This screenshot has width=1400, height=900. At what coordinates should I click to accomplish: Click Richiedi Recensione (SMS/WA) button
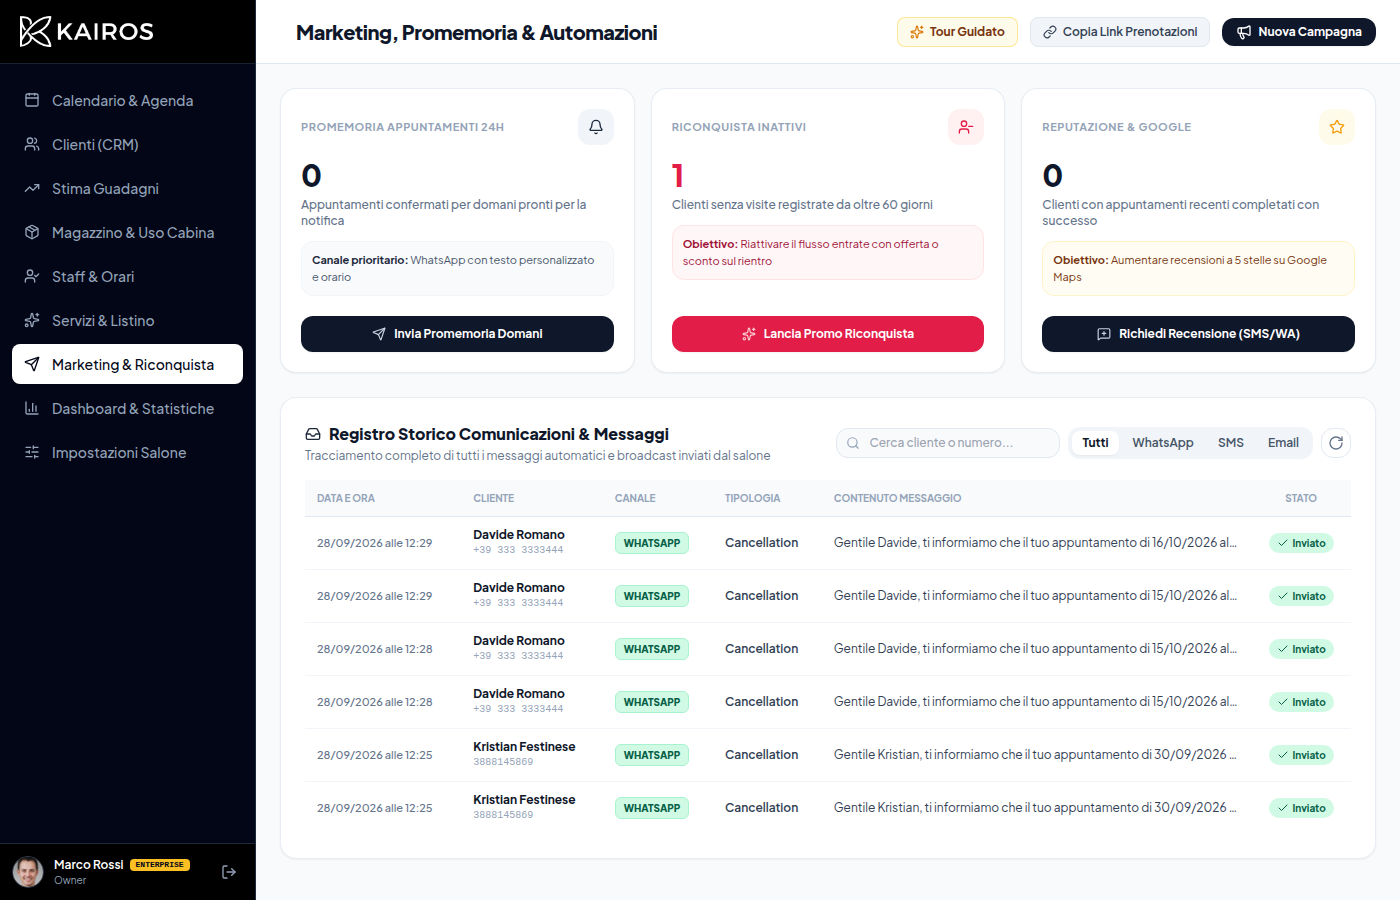[x=1198, y=334]
